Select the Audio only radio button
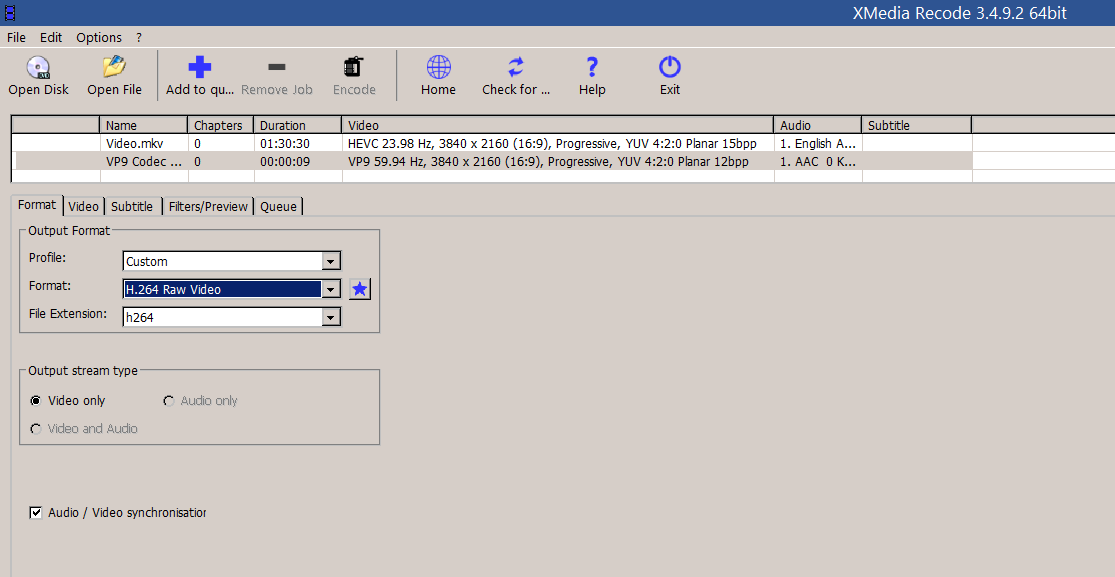1115x577 pixels. [169, 401]
